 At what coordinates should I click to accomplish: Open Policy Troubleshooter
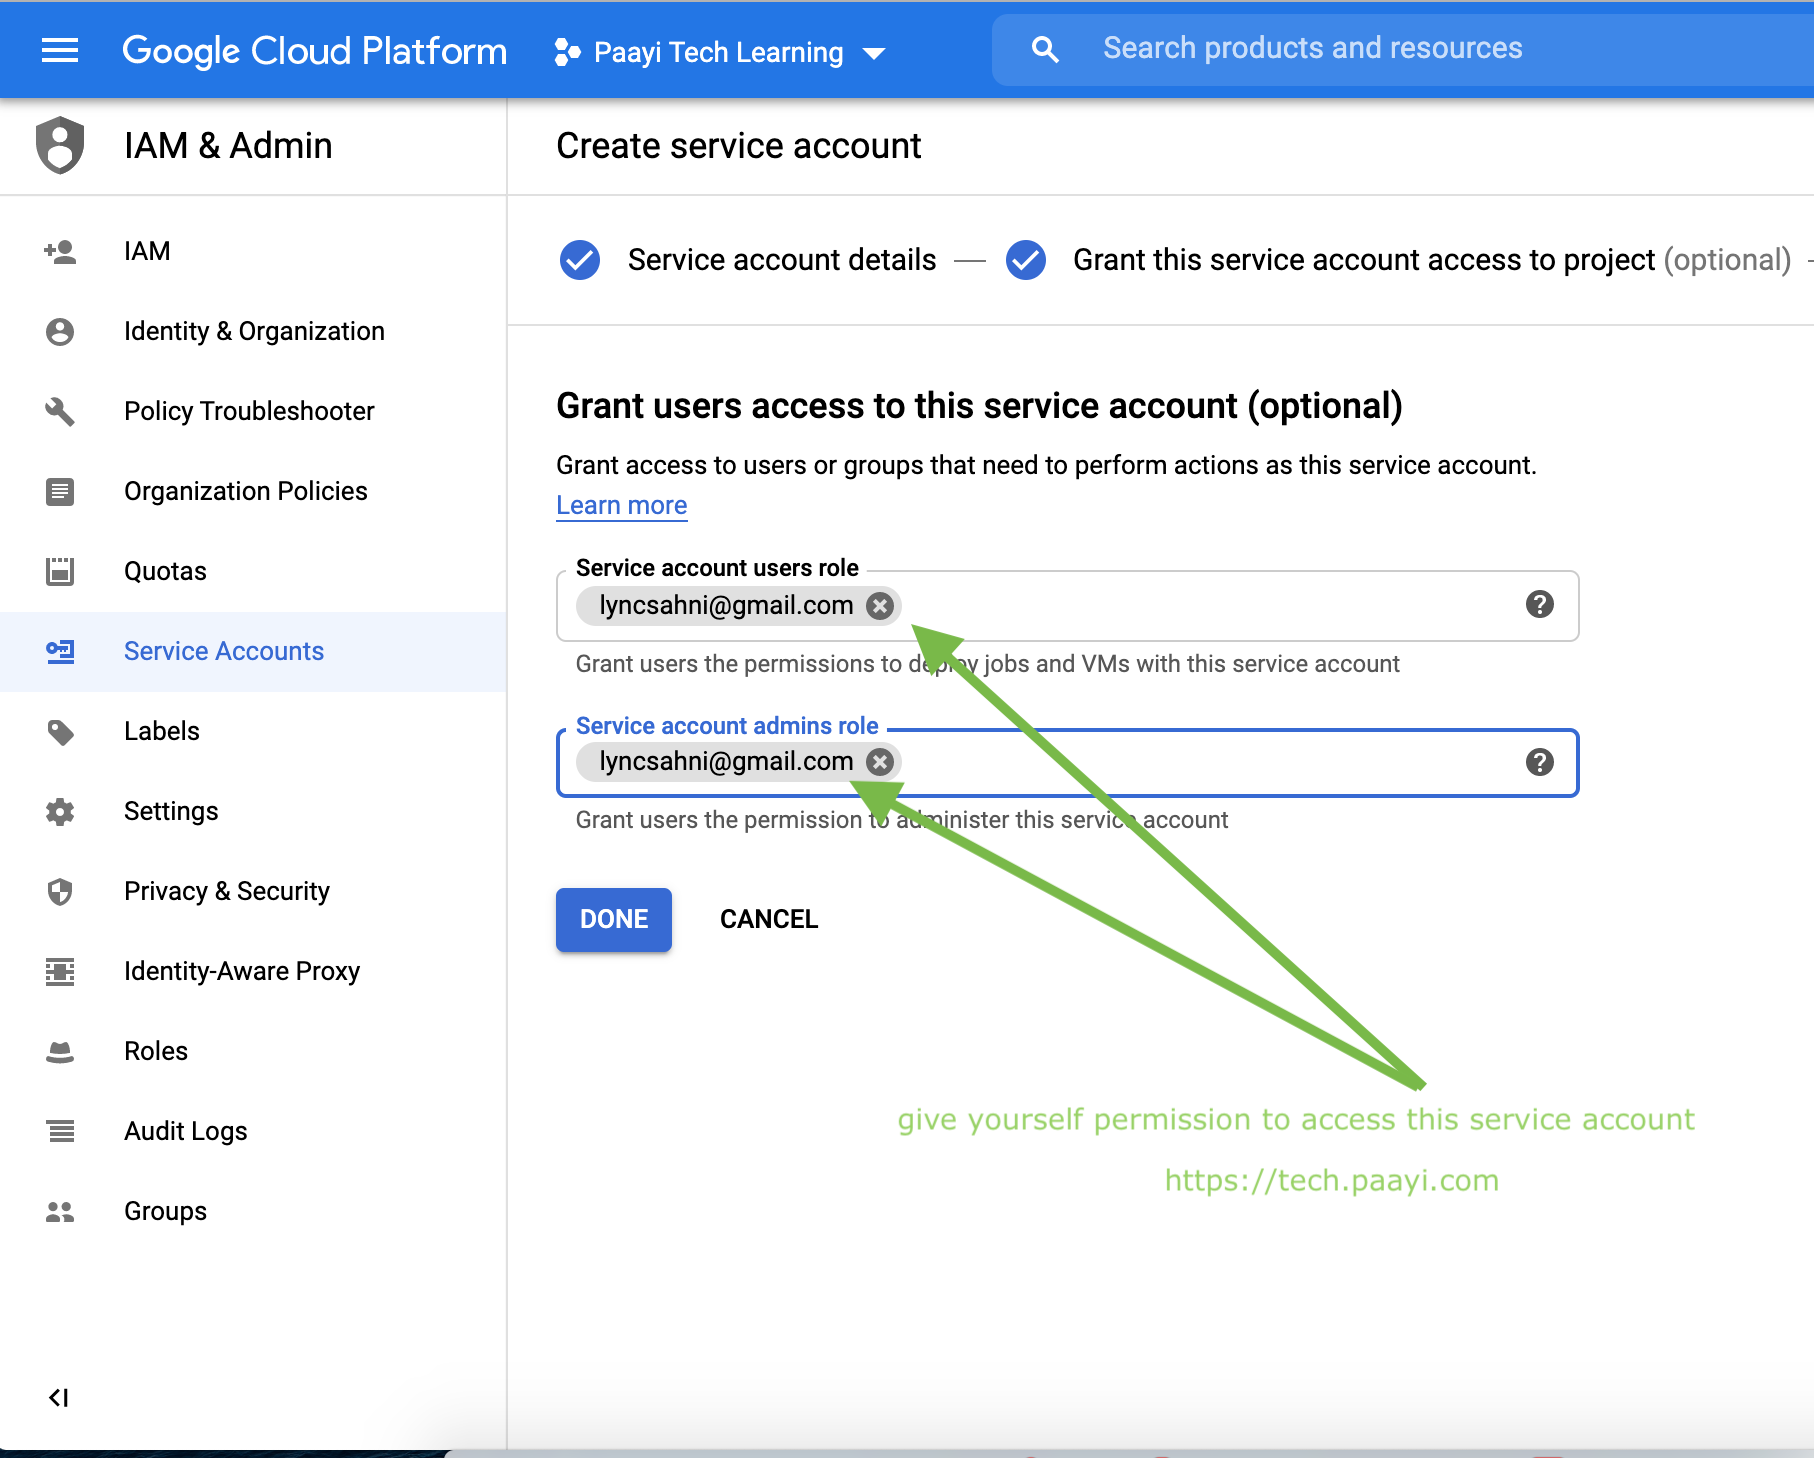pyautogui.click(x=253, y=411)
